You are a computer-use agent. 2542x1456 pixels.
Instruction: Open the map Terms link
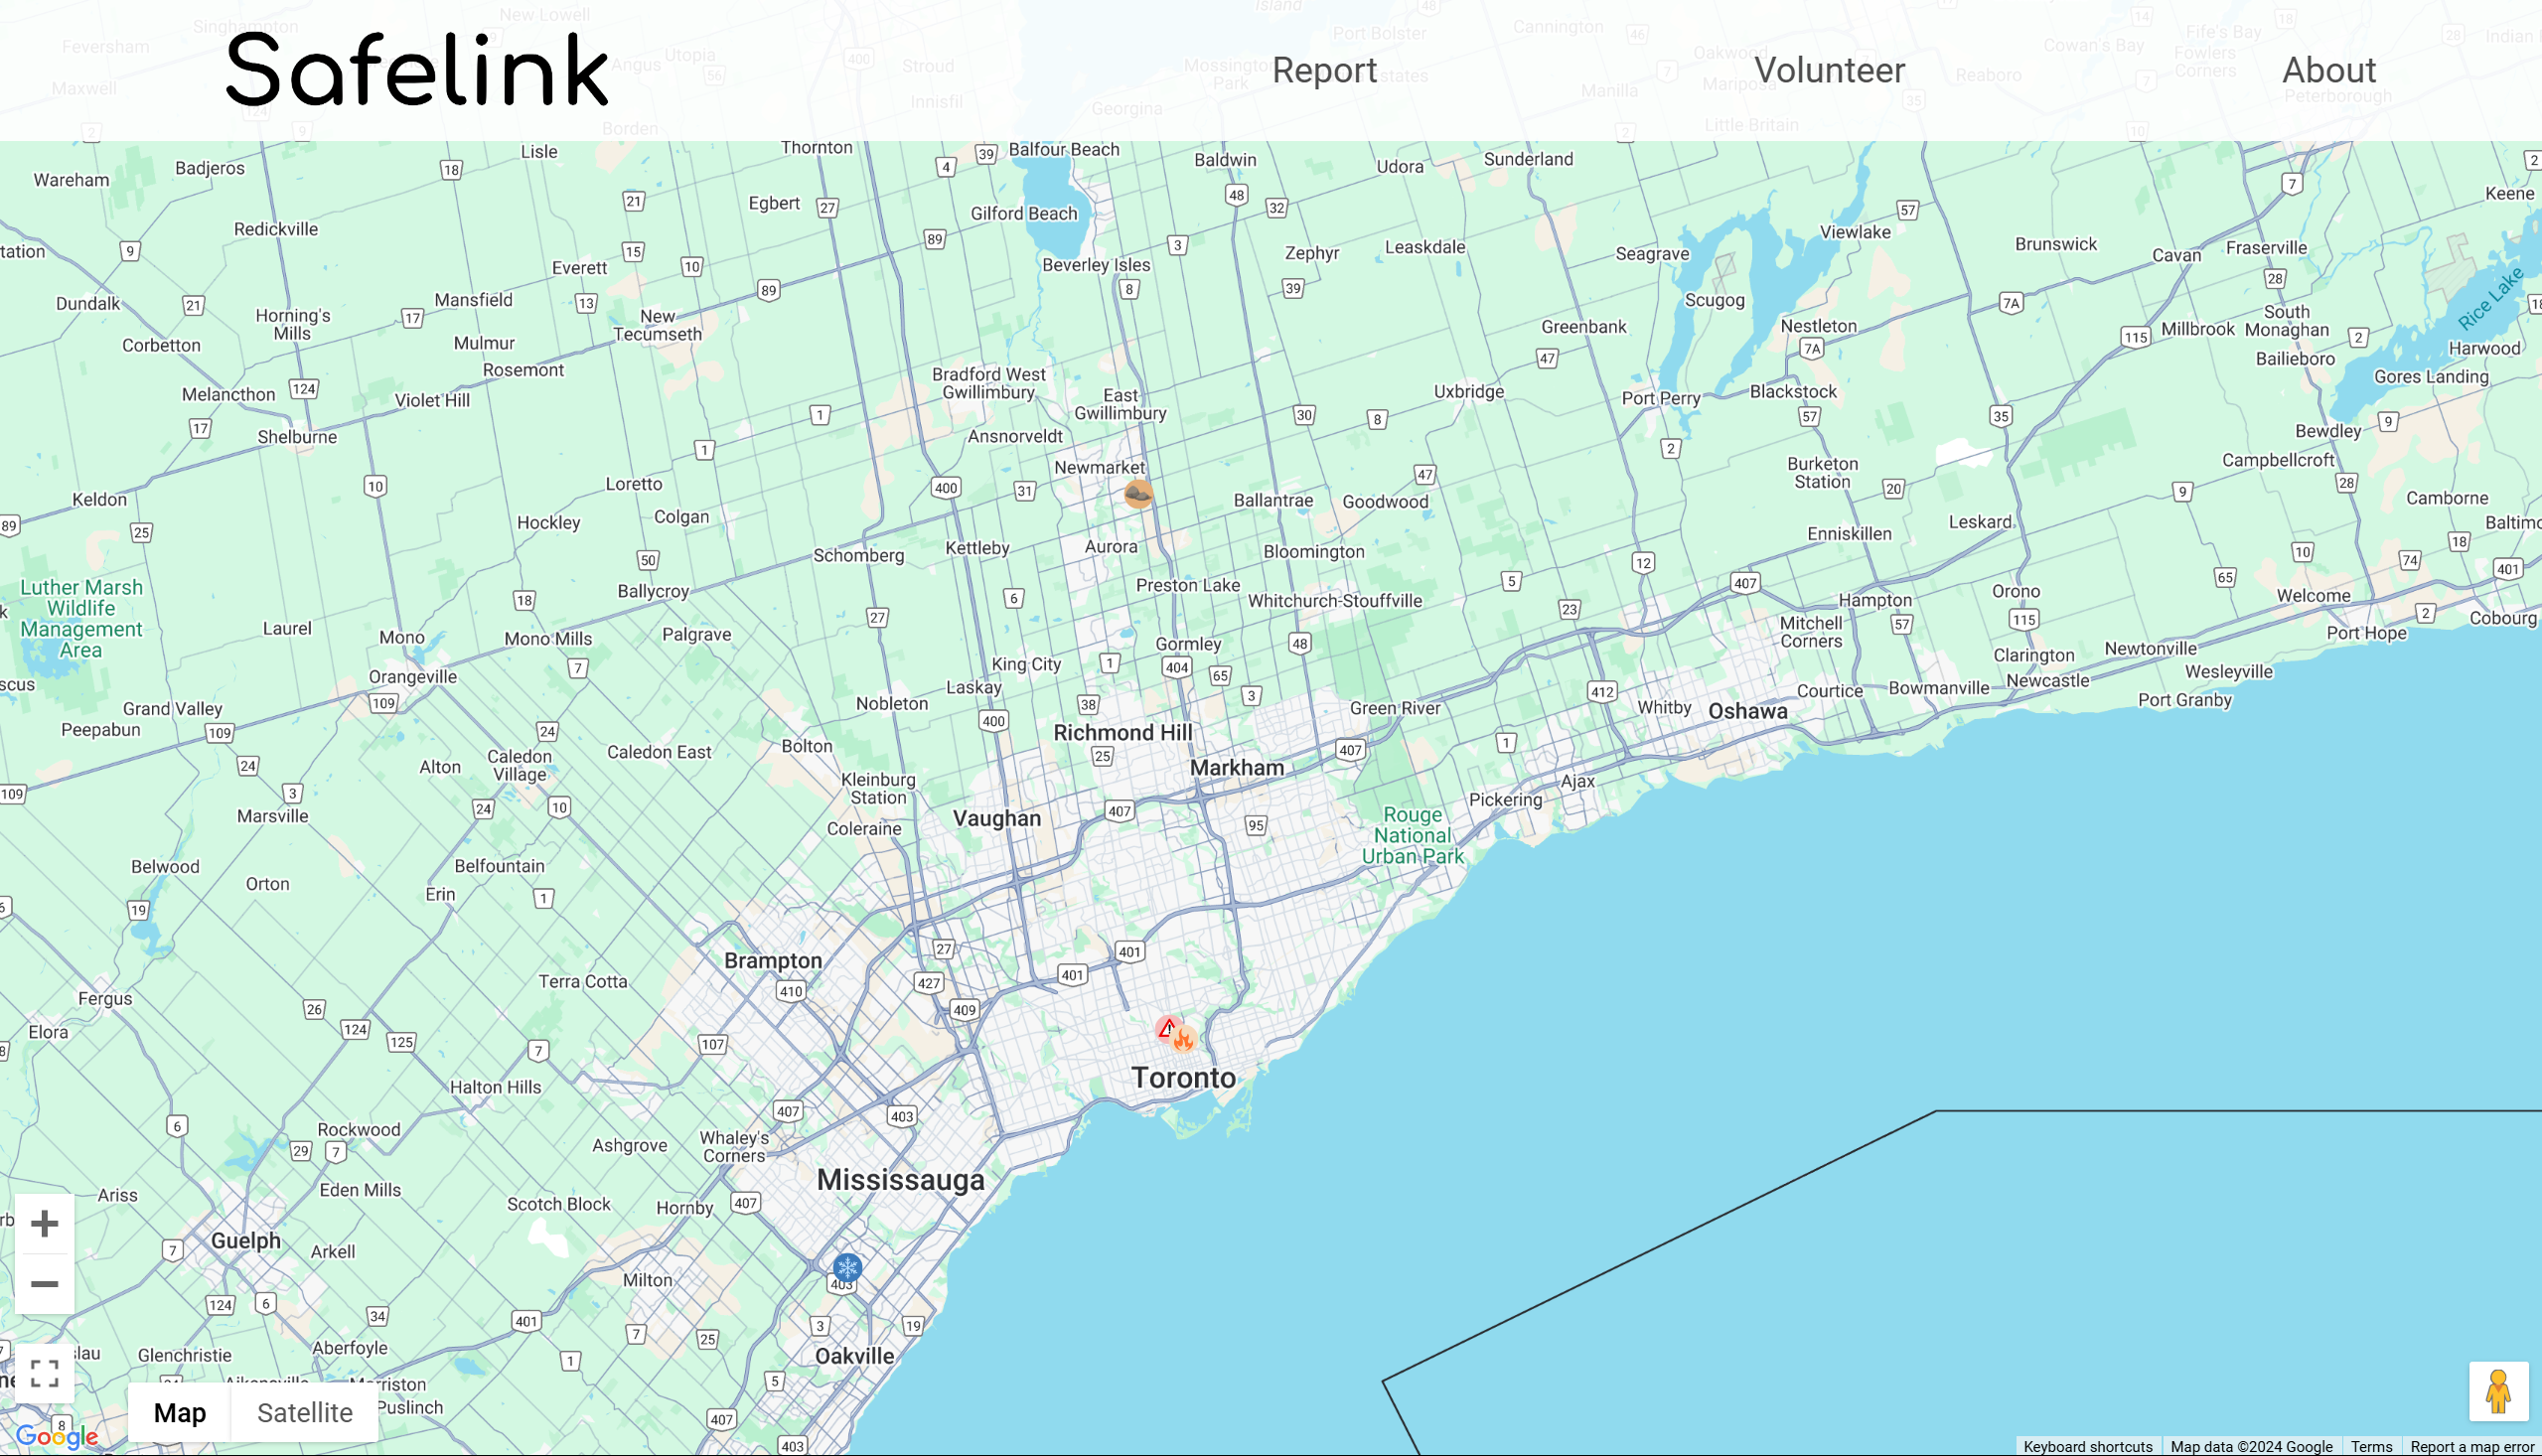click(2371, 1447)
